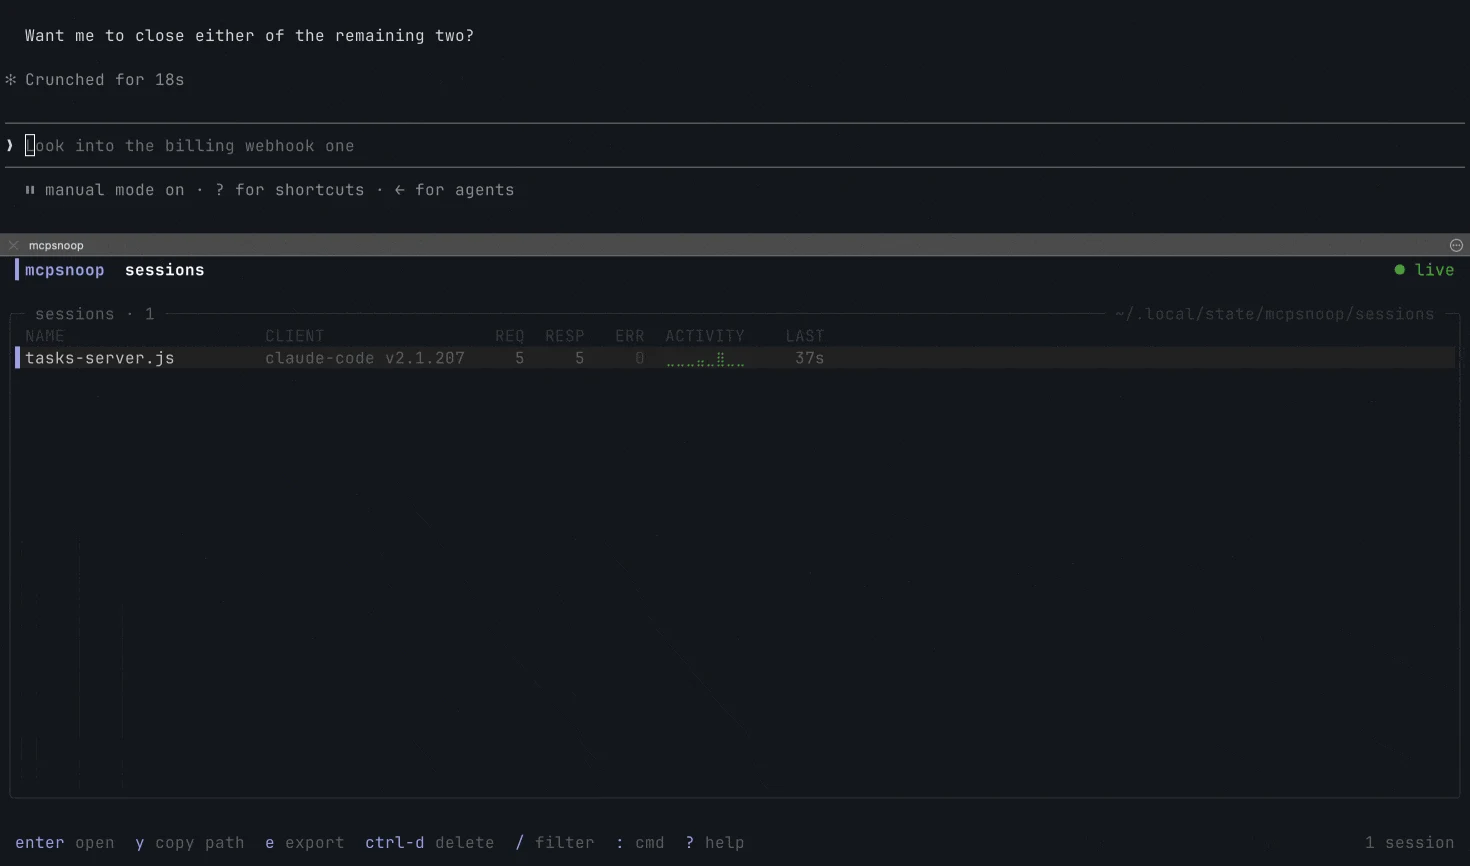Click the RESP column header
Viewport: 1470px width, 866px height.
click(565, 336)
